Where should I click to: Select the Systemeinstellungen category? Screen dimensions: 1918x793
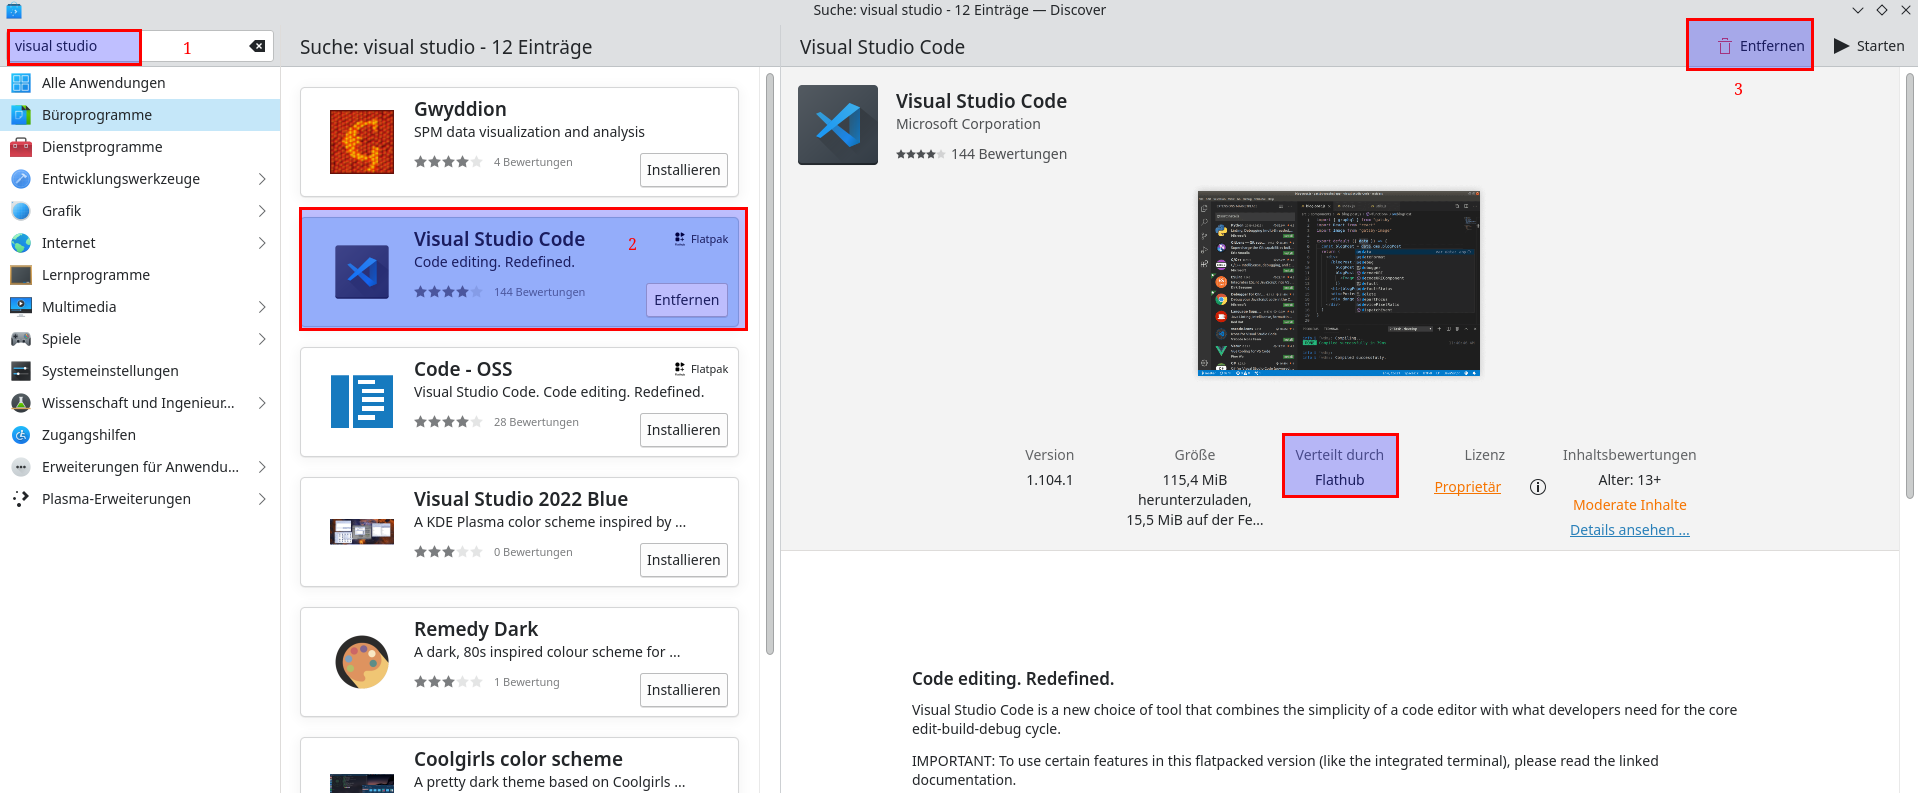pos(110,371)
